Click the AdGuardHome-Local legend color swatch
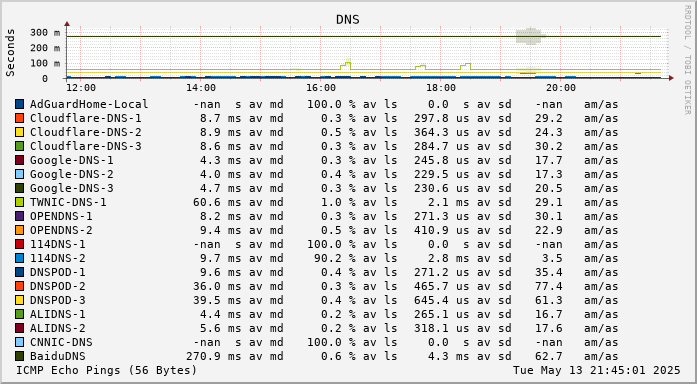The image size is (697, 384). click(20, 104)
